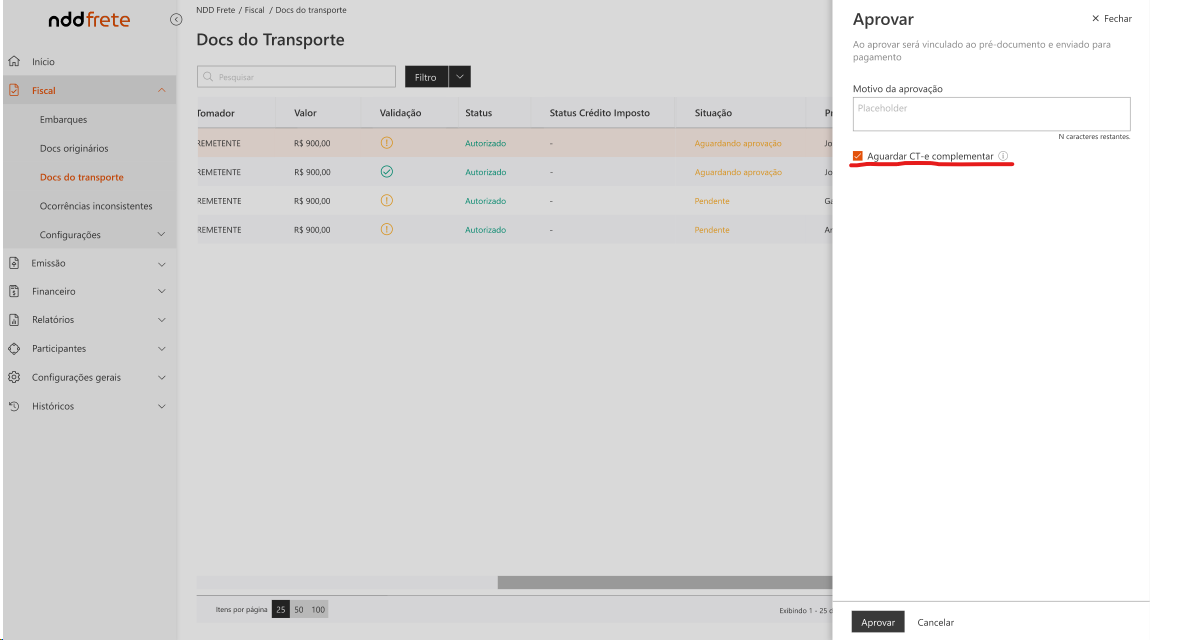Click Cancelar in the approval panel
Image resolution: width=1193 pixels, height=640 pixels.
[935, 622]
